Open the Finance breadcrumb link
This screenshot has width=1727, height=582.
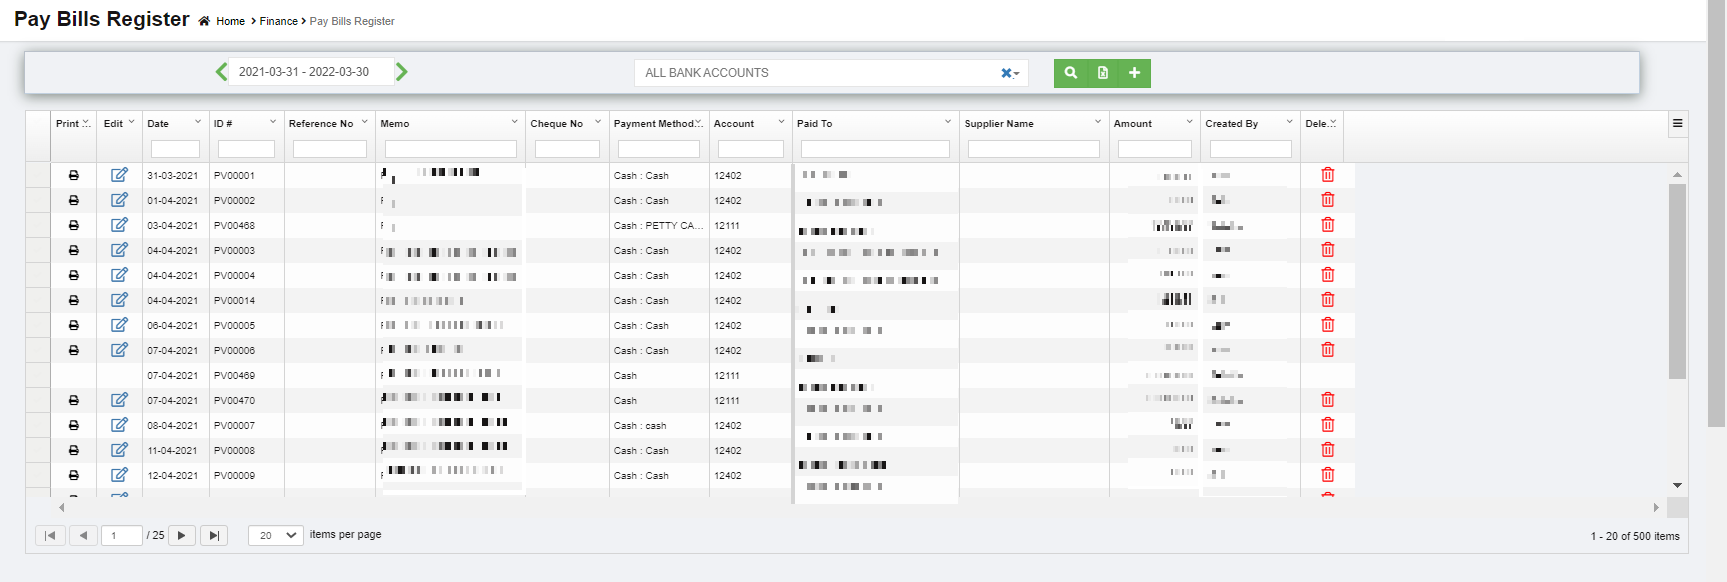pyautogui.click(x=278, y=21)
